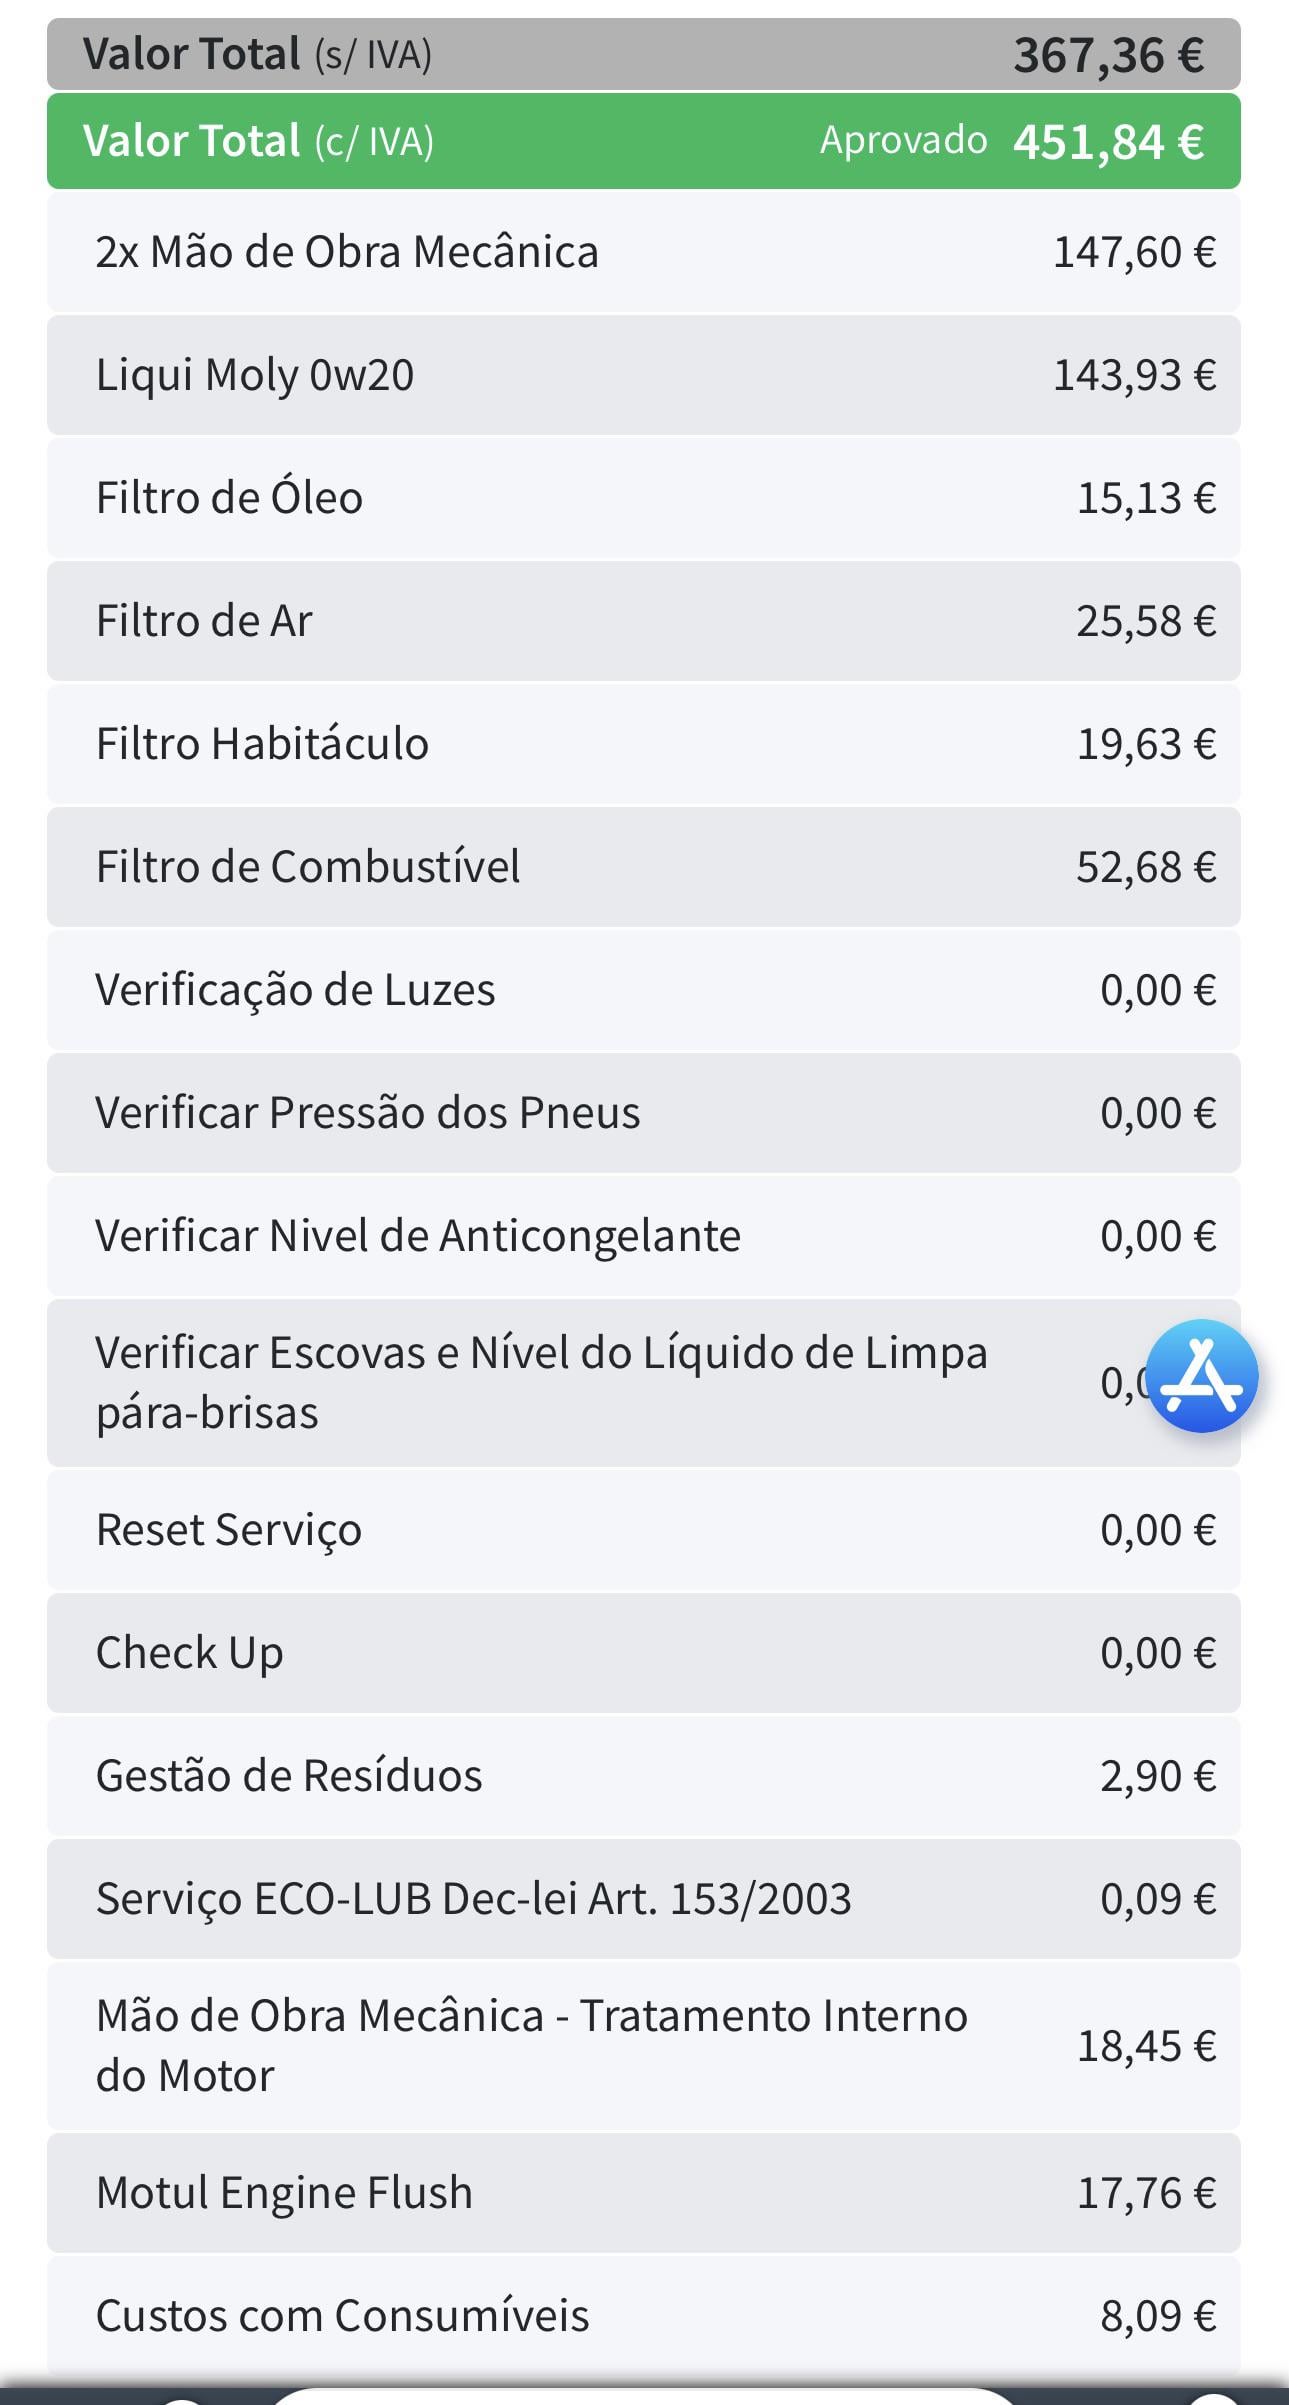1289x2405 pixels.
Task: Select the Gestão de Resíduos row
Action: tap(644, 1776)
